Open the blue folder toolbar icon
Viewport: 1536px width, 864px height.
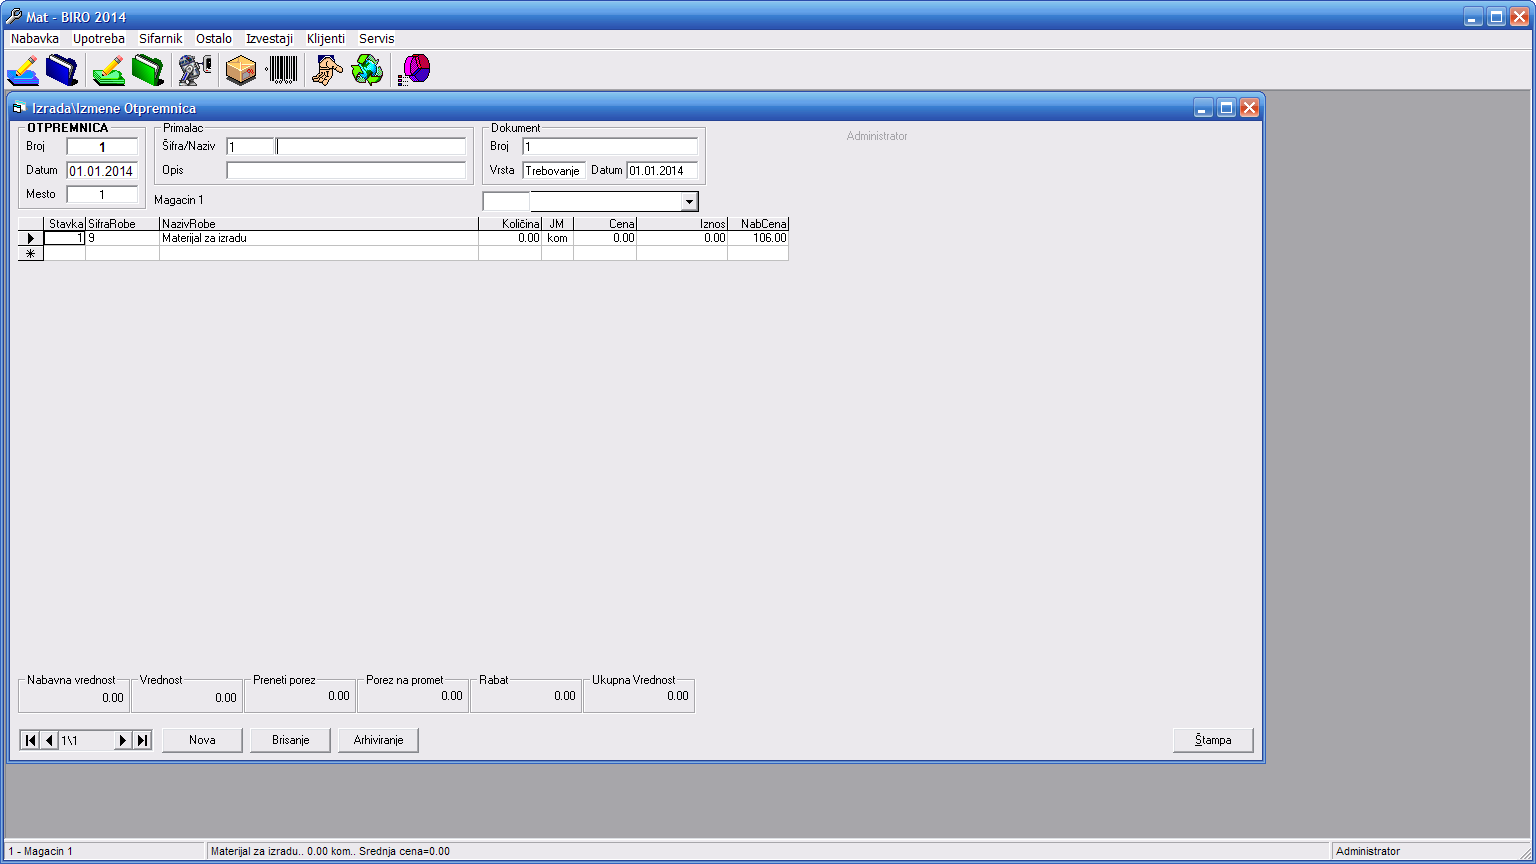click(62, 70)
